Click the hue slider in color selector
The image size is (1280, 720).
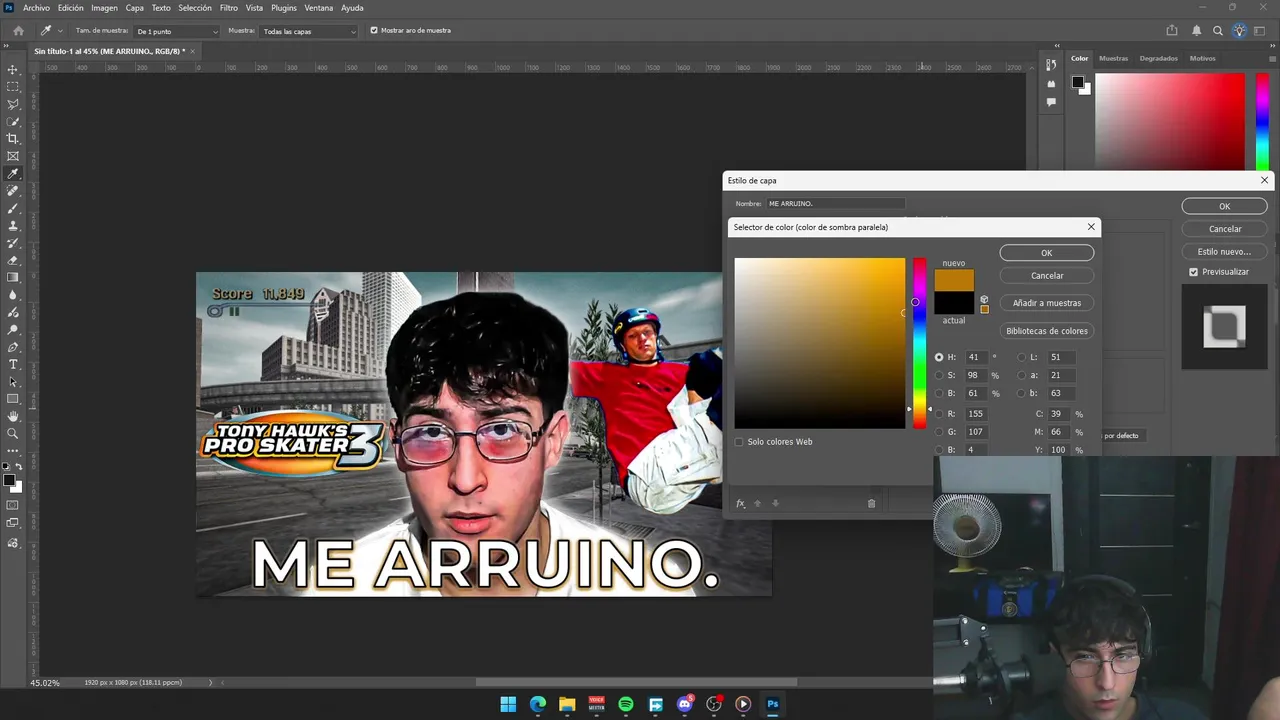[919, 343]
